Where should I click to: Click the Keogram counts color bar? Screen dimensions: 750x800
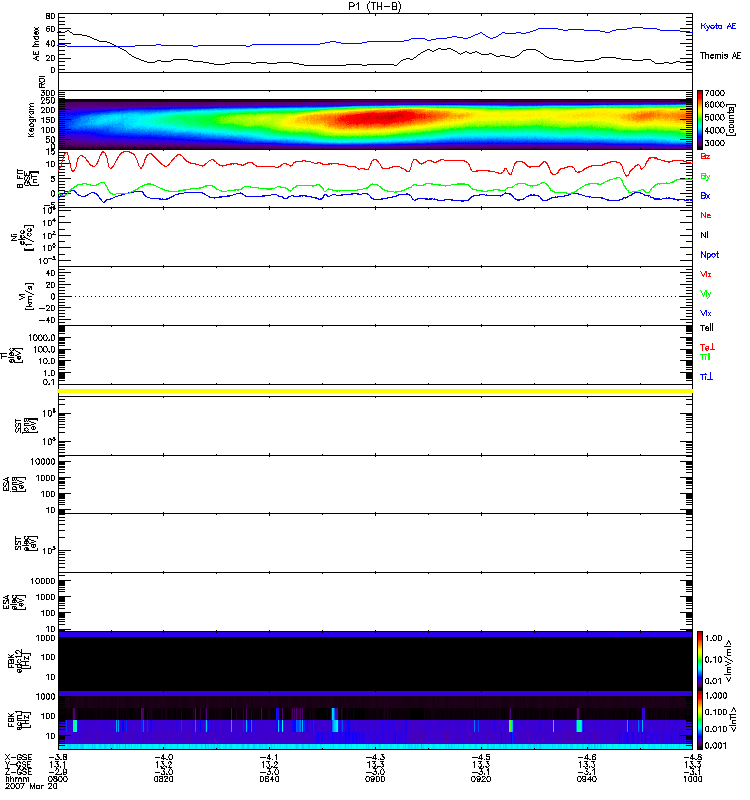pos(700,118)
